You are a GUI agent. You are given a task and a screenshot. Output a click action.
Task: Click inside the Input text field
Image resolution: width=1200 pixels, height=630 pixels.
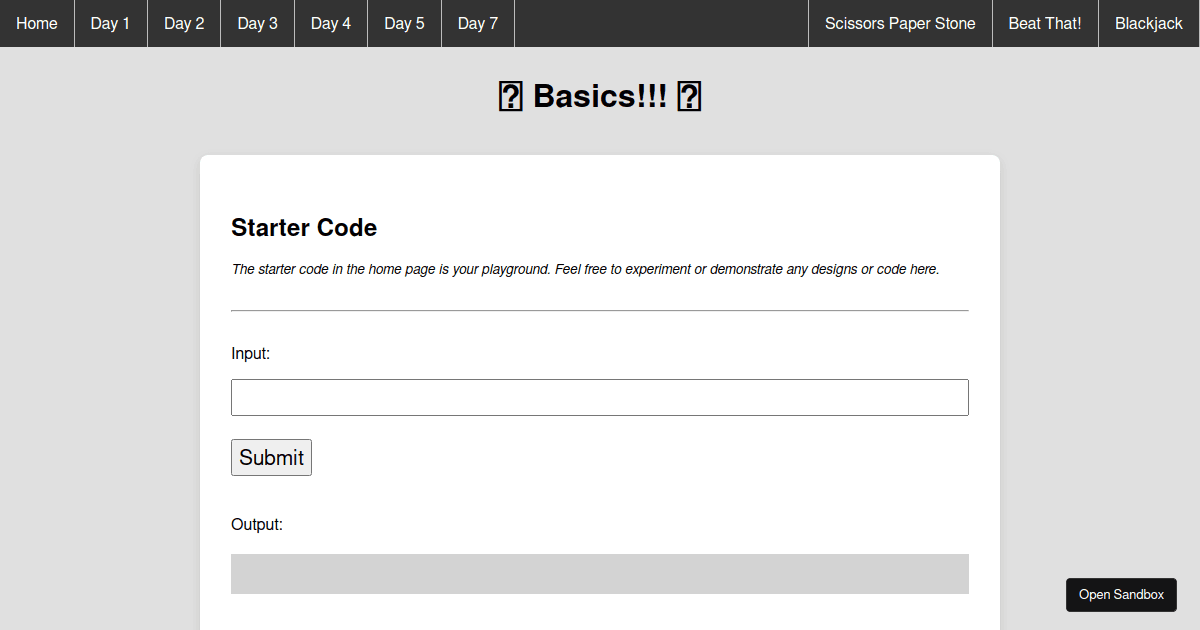[x=600, y=397]
